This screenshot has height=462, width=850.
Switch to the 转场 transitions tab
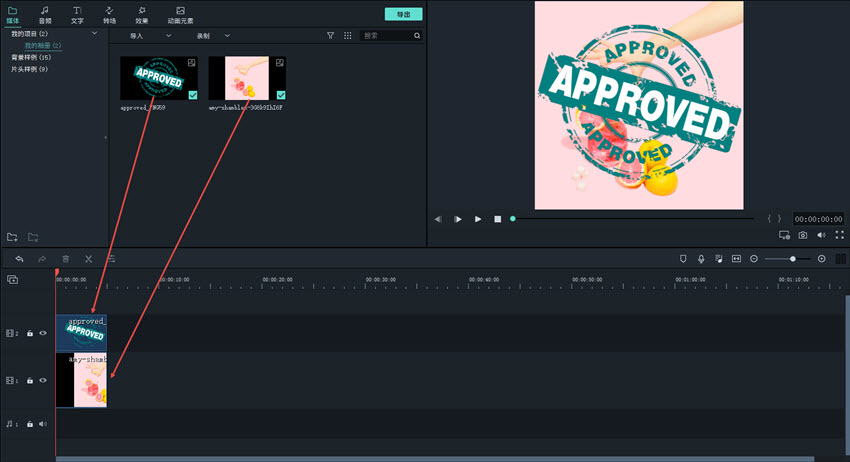109,14
